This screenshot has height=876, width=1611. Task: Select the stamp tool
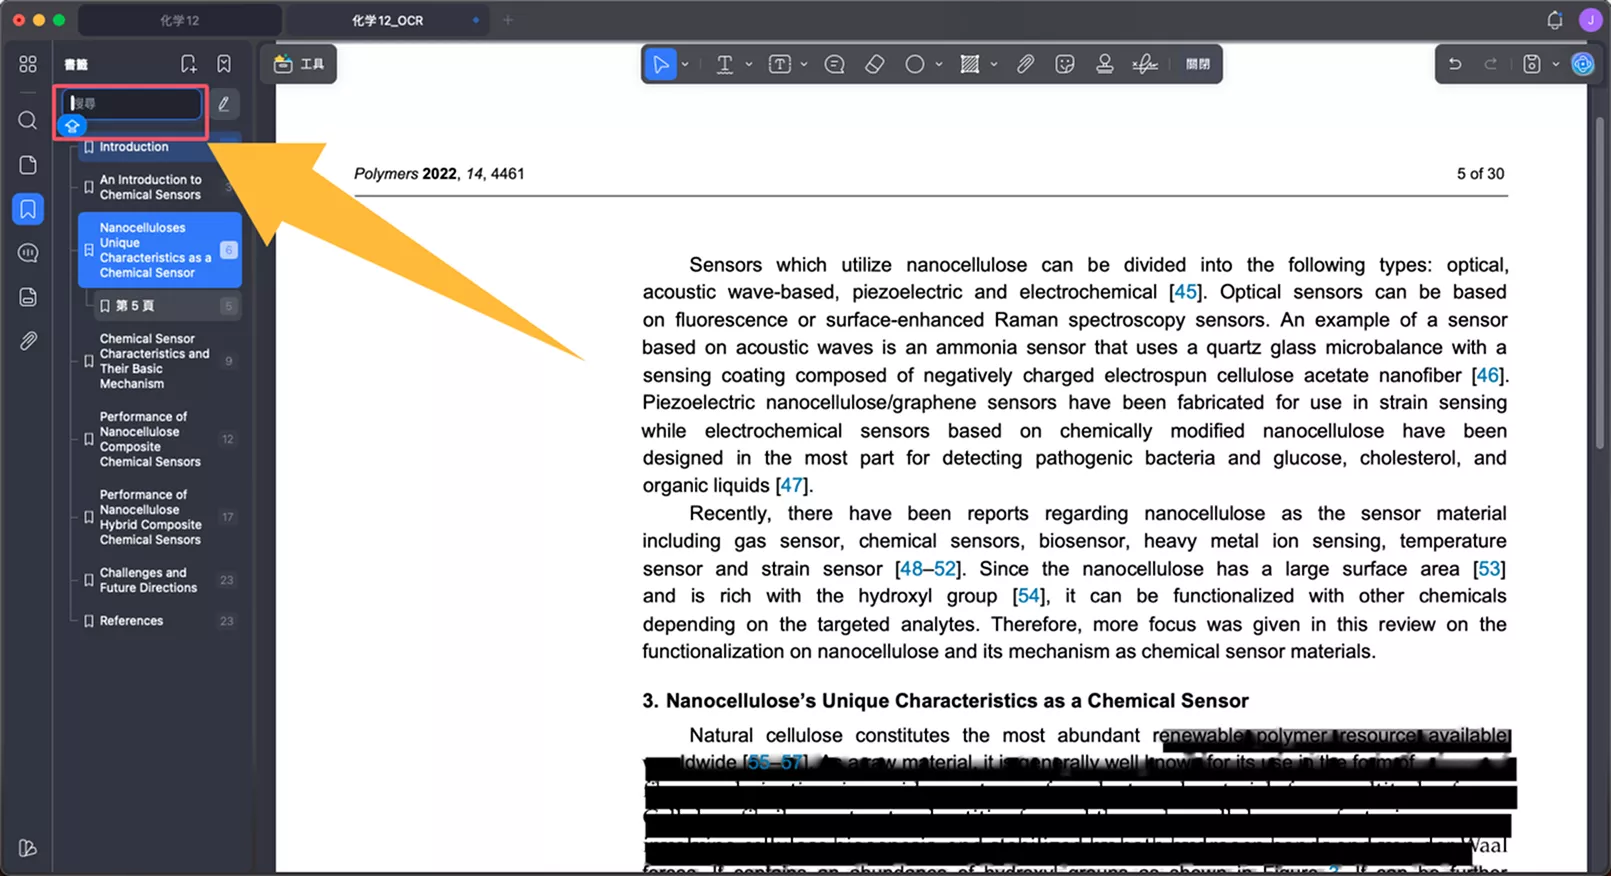1104,64
